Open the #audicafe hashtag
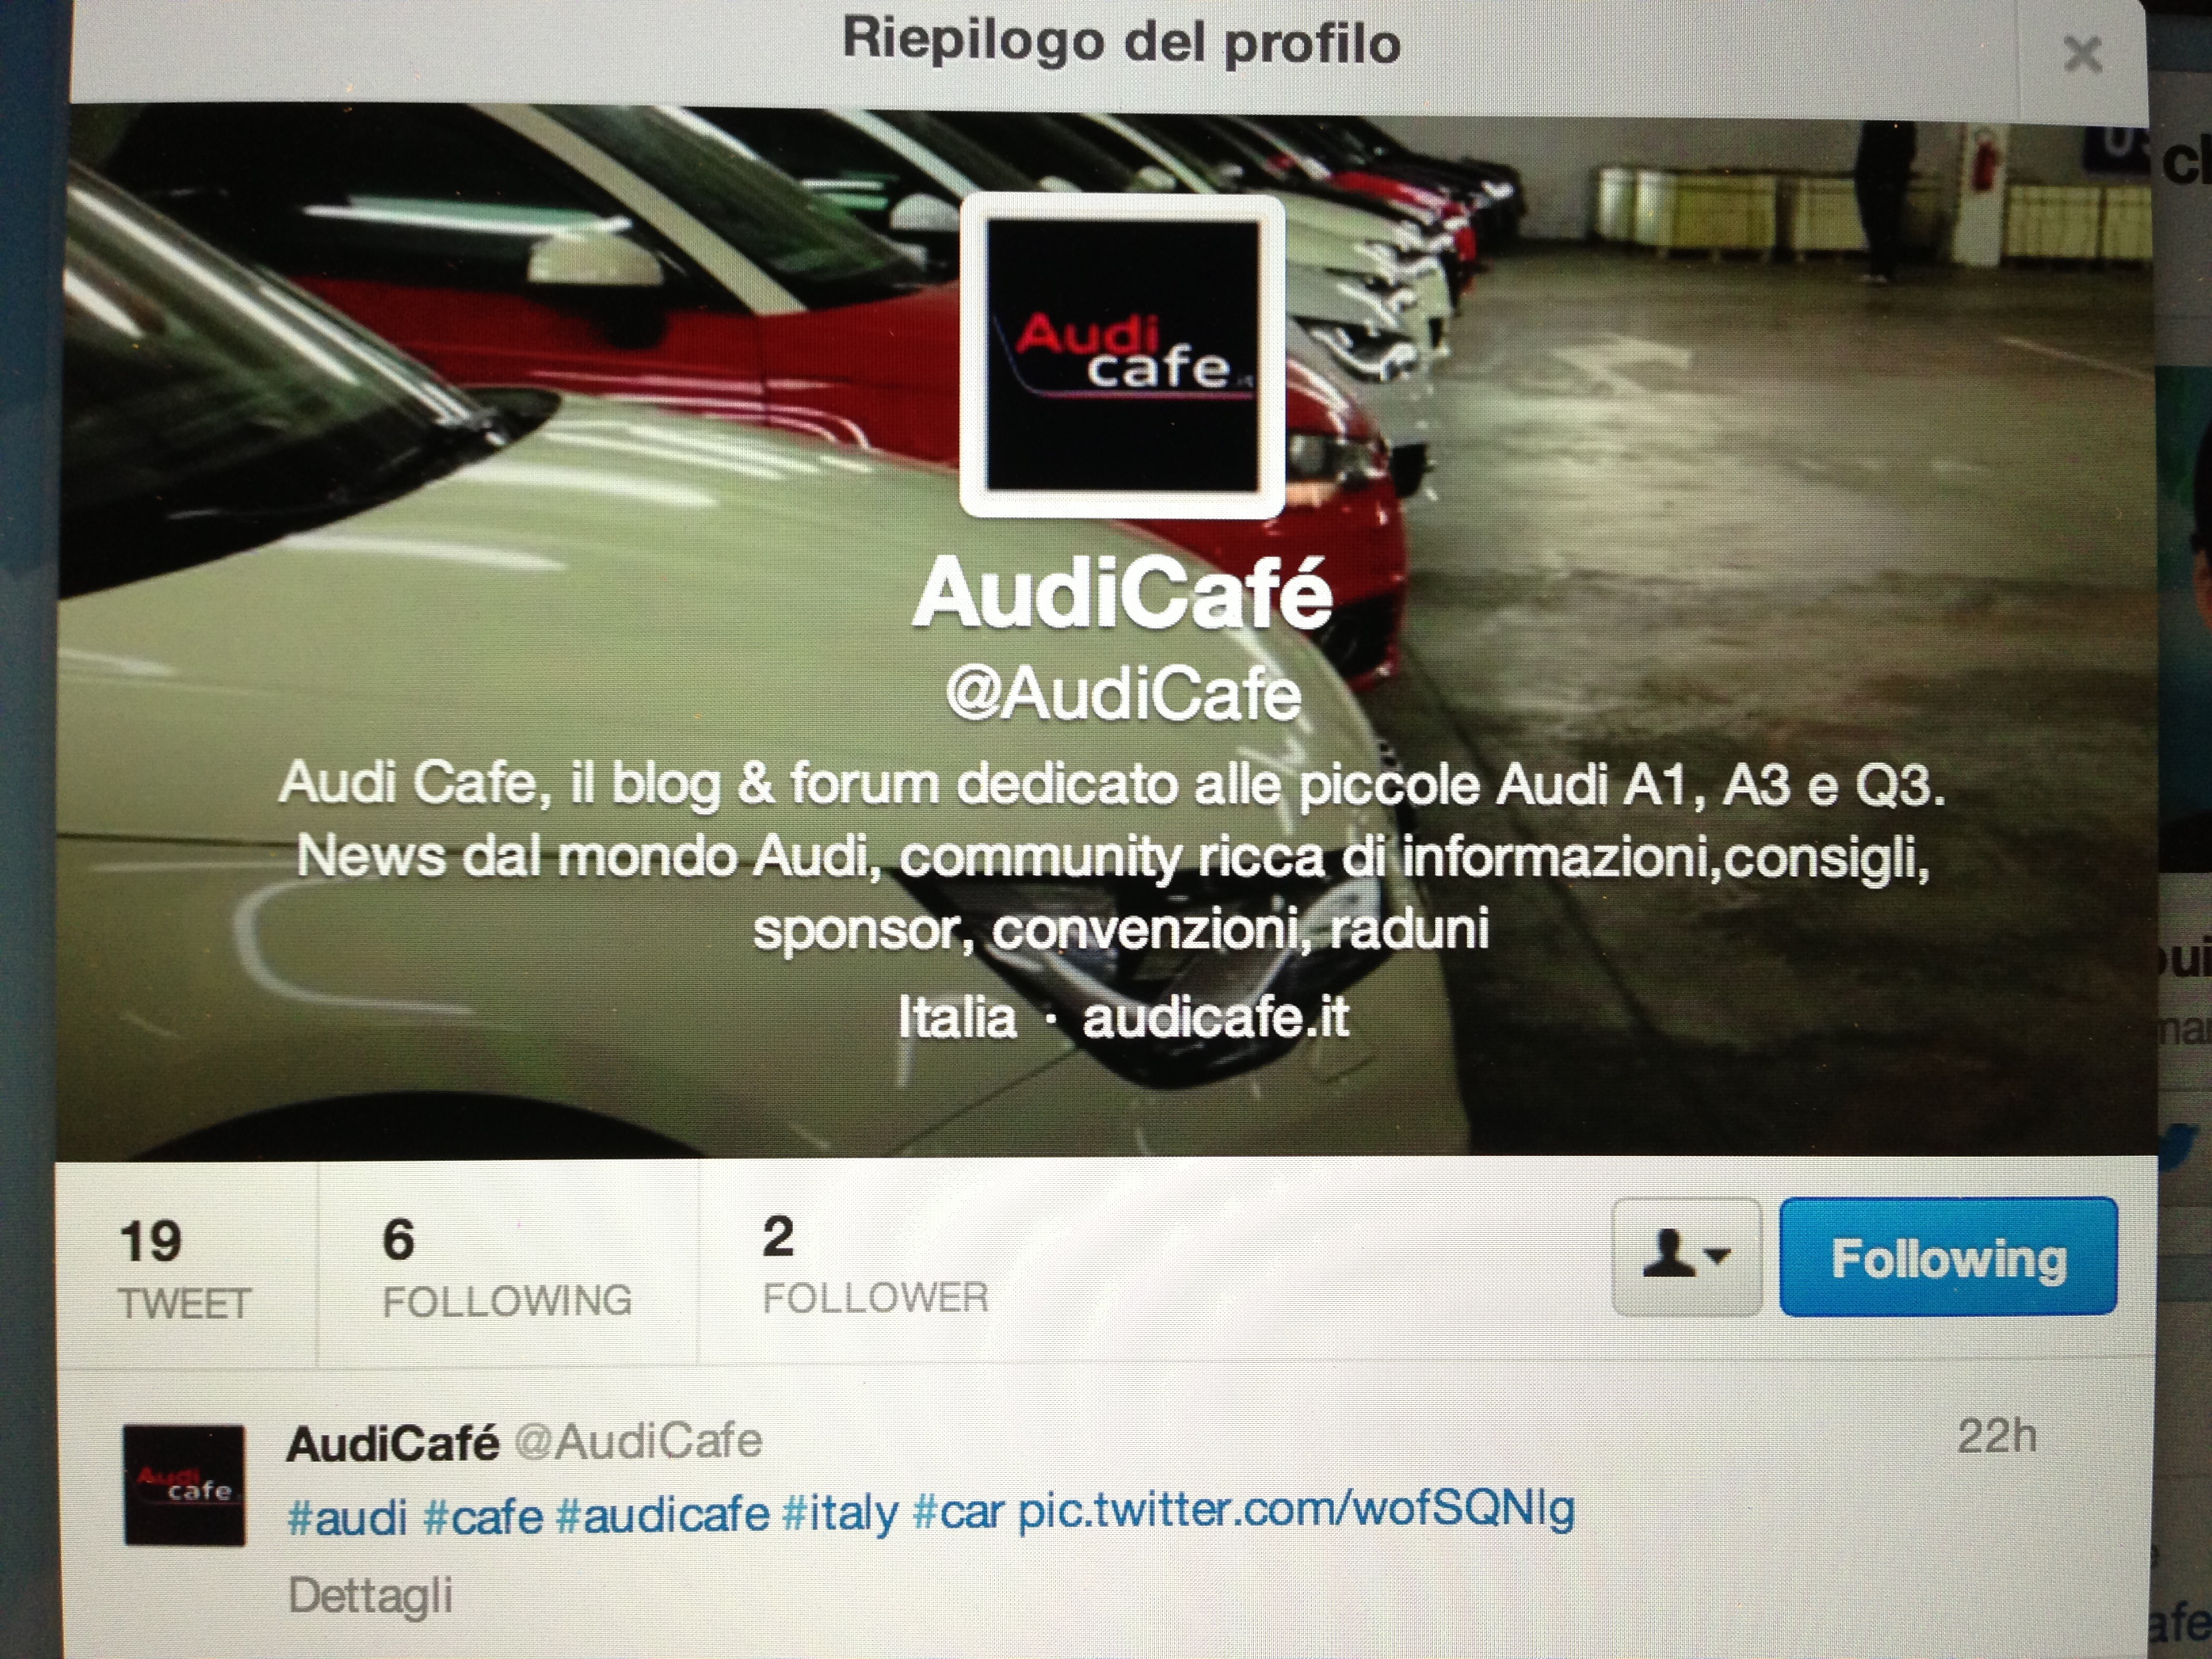2212x1659 pixels. pyautogui.click(x=662, y=1513)
